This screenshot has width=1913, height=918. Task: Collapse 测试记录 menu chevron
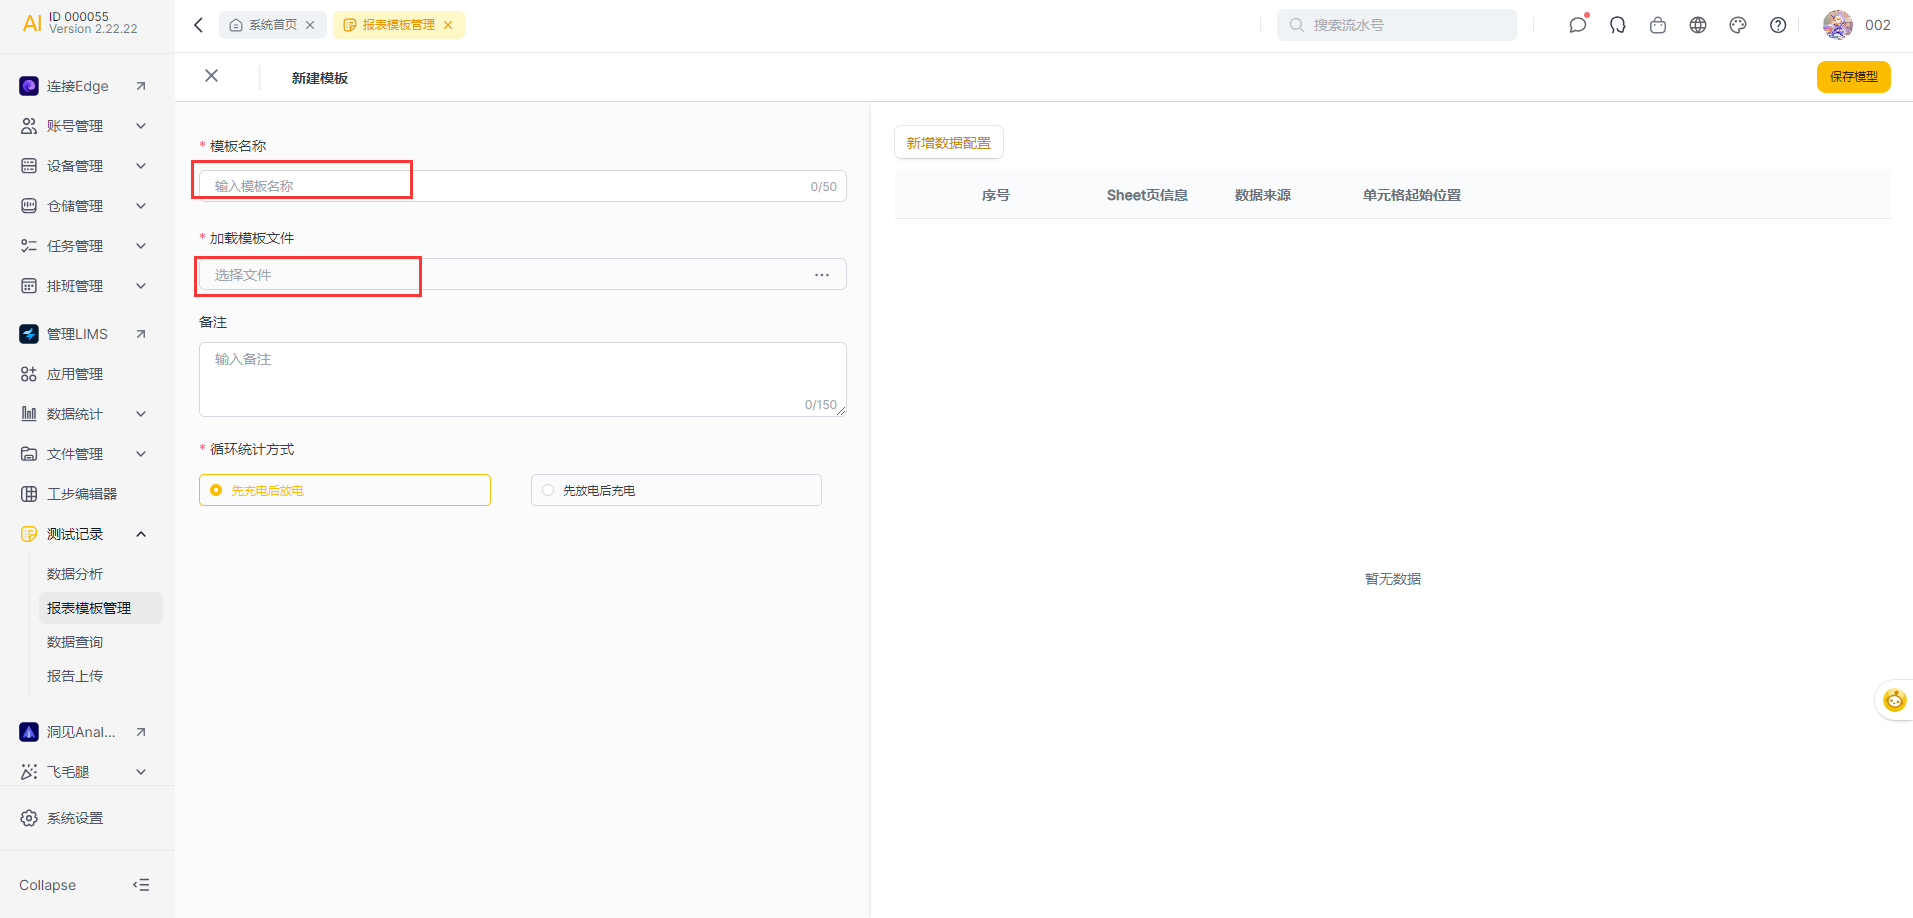pyautogui.click(x=141, y=534)
